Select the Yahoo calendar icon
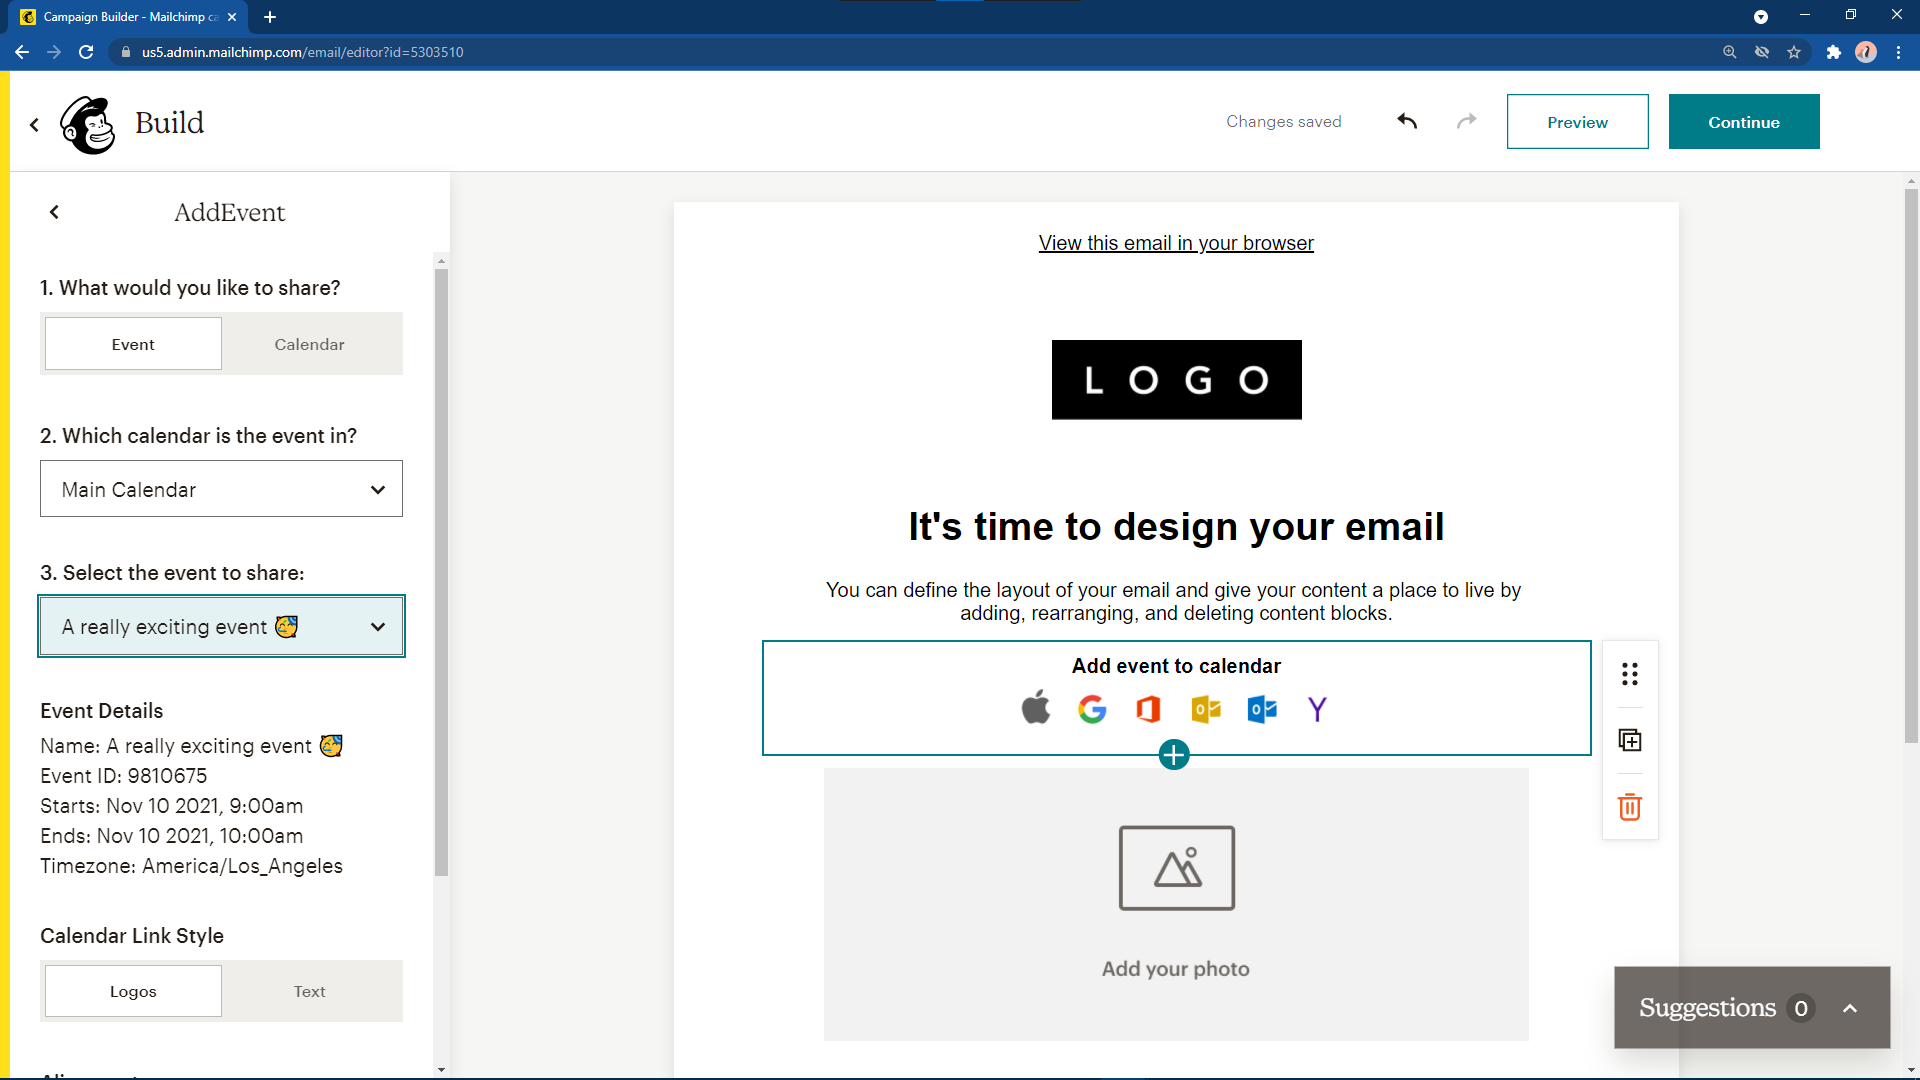This screenshot has height=1080, width=1920. (x=1317, y=709)
